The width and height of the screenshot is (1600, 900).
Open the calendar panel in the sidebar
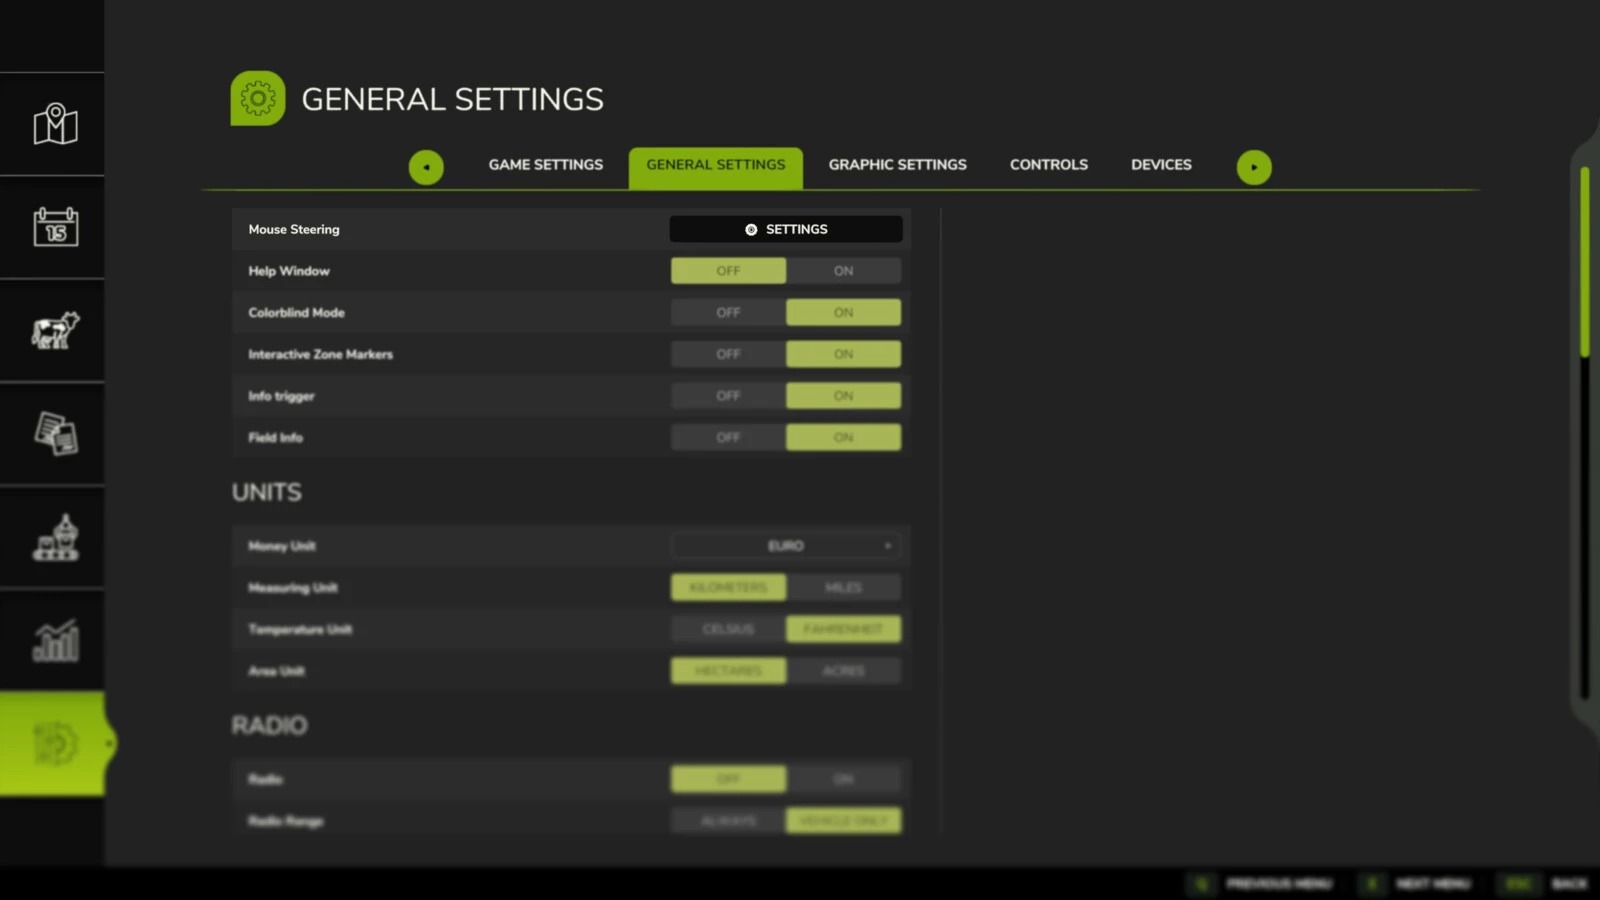[53, 227]
